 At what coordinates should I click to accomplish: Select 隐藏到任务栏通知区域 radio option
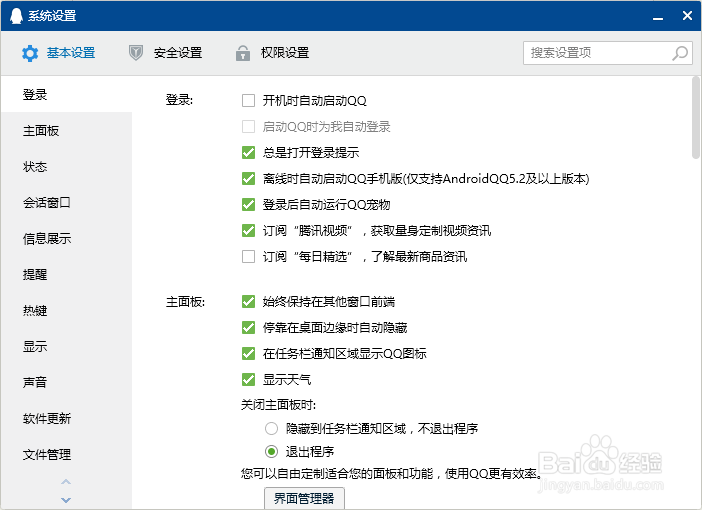tap(271, 429)
